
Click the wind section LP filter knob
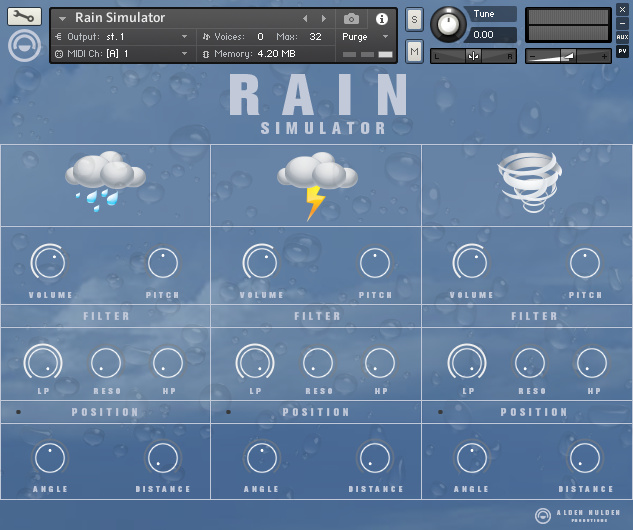[x=467, y=362]
